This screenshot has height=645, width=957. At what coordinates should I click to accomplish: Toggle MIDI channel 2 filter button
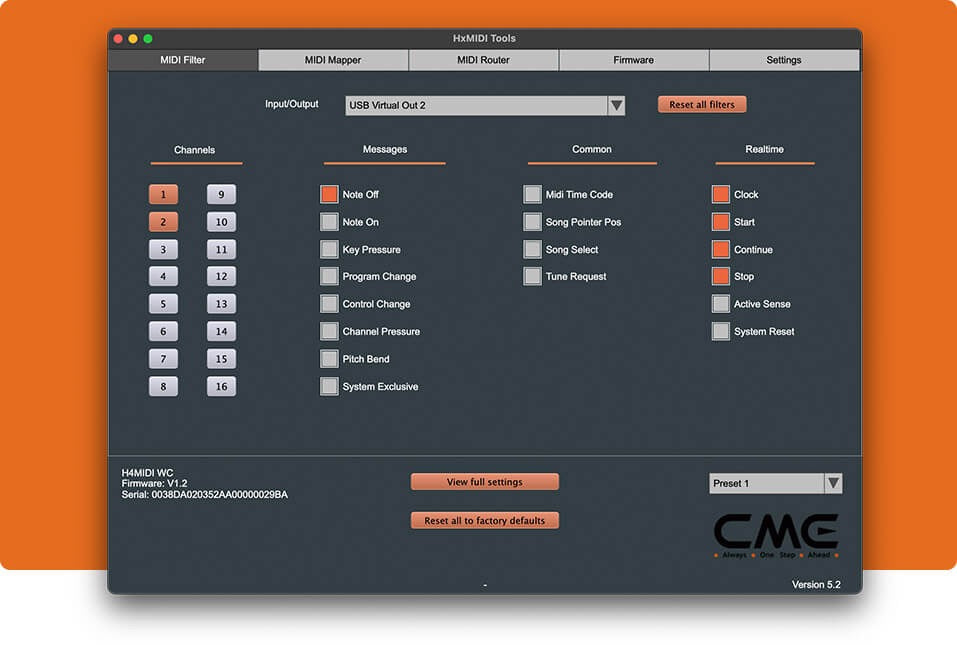tap(163, 222)
